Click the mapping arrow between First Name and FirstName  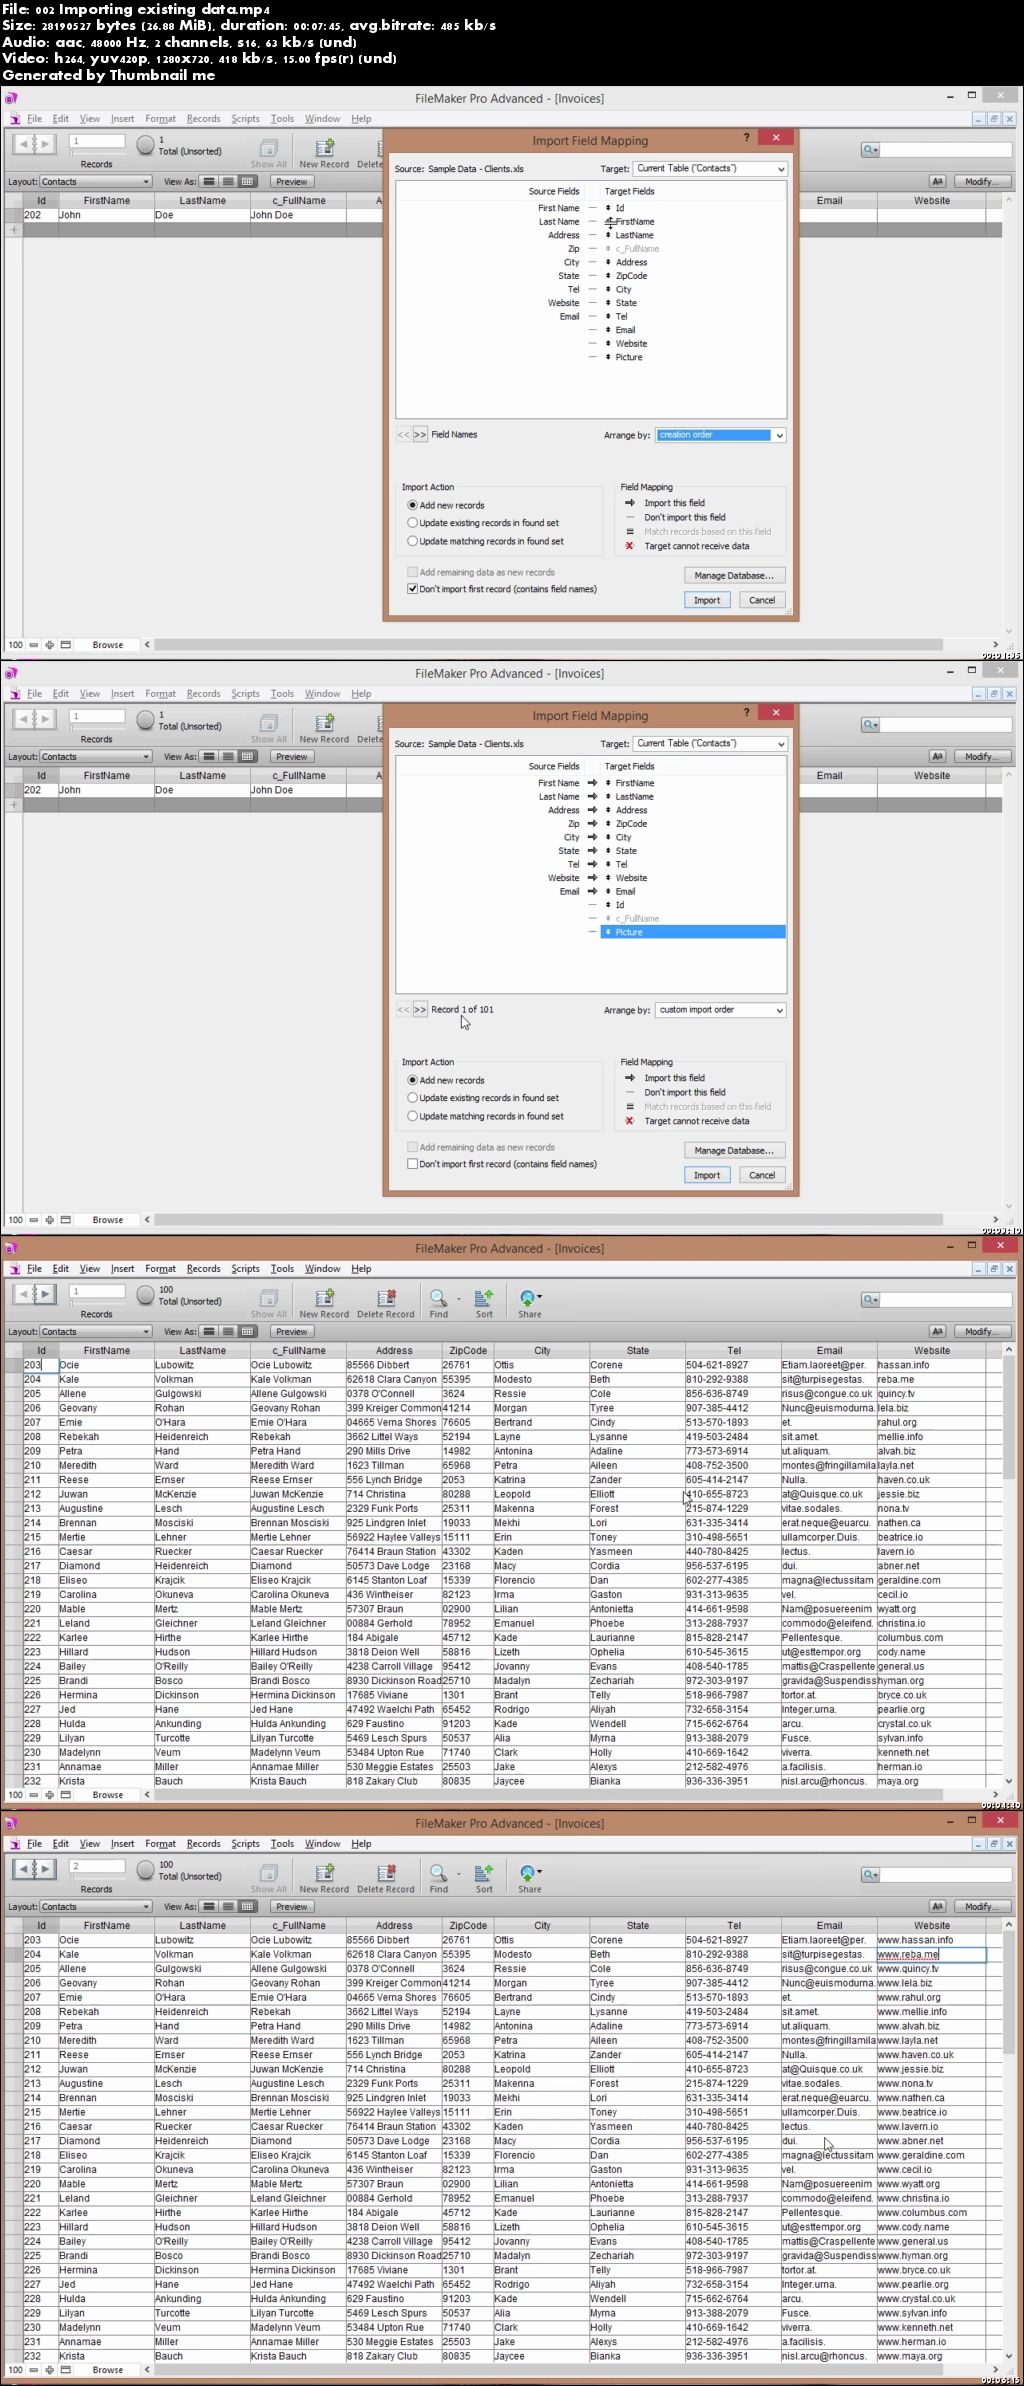point(592,783)
